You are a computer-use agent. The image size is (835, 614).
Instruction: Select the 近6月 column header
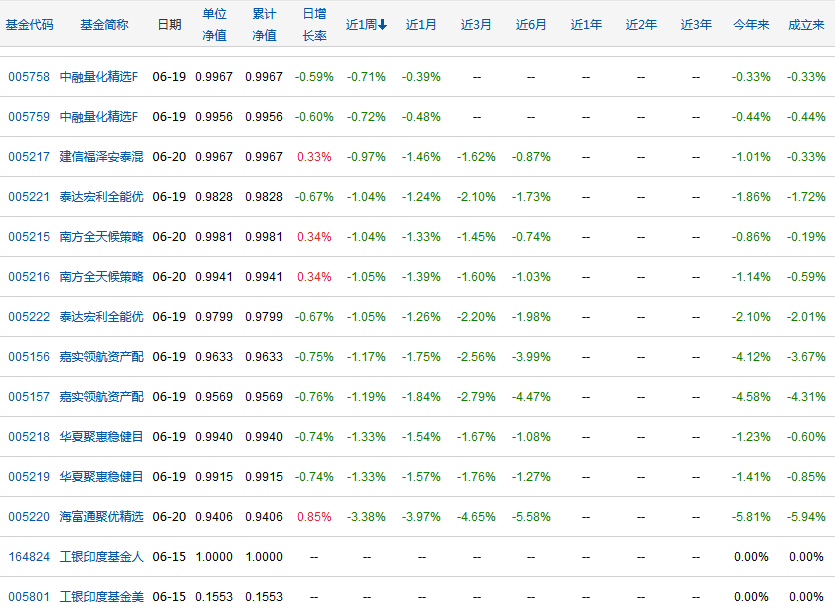(x=531, y=25)
